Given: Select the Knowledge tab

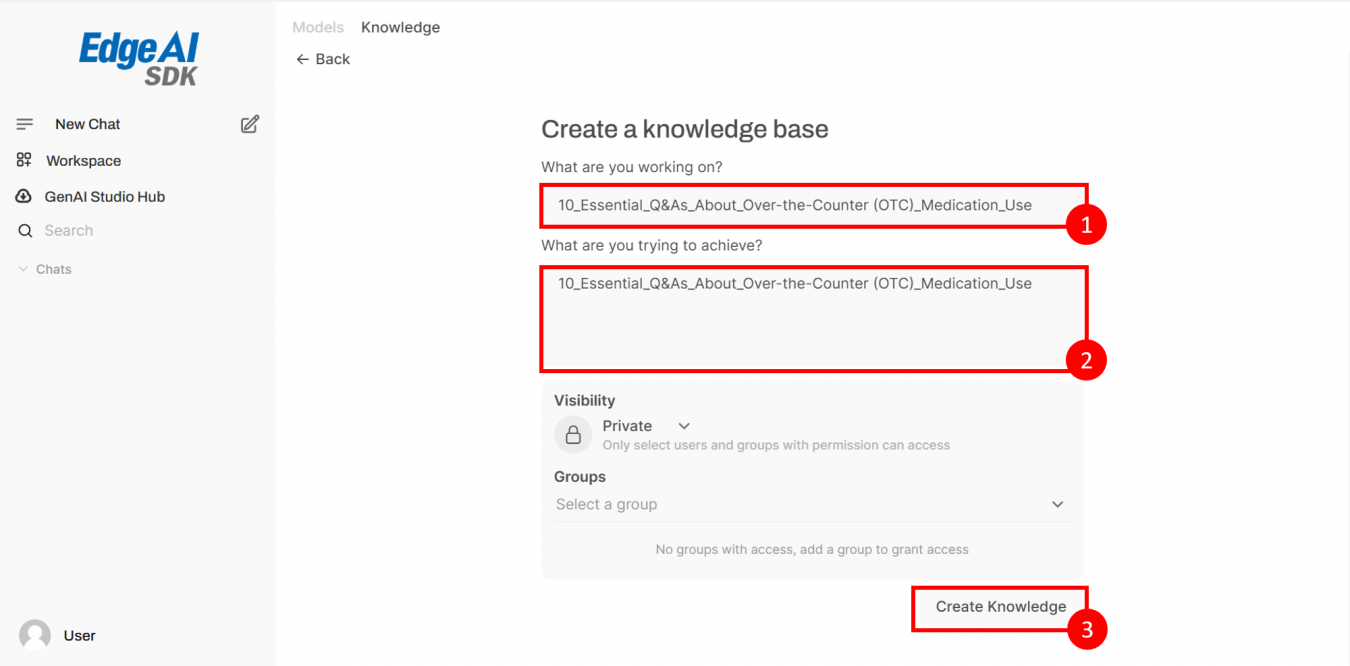Looking at the screenshot, I should (x=400, y=27).
